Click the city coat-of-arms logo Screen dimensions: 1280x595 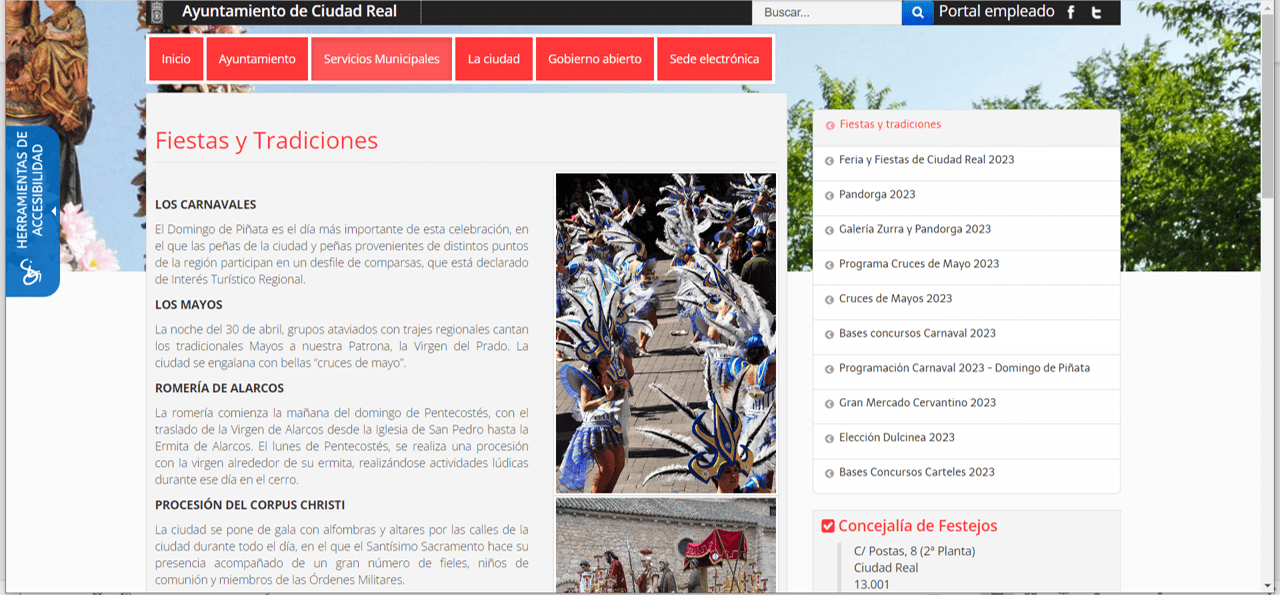click(158, 12)
